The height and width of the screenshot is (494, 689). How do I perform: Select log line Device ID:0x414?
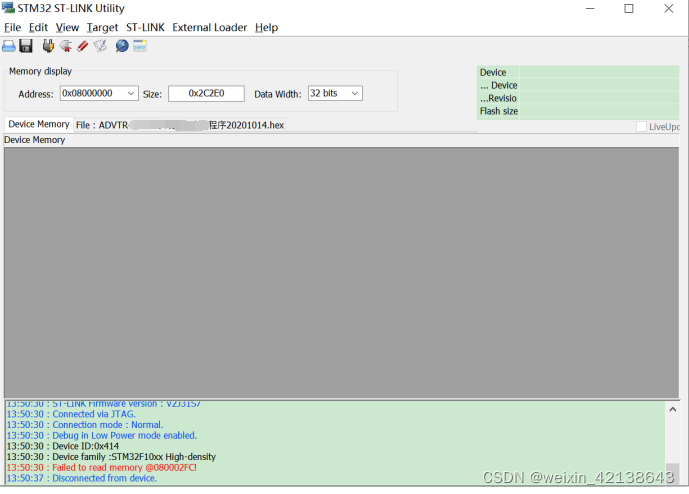(63, 446)
